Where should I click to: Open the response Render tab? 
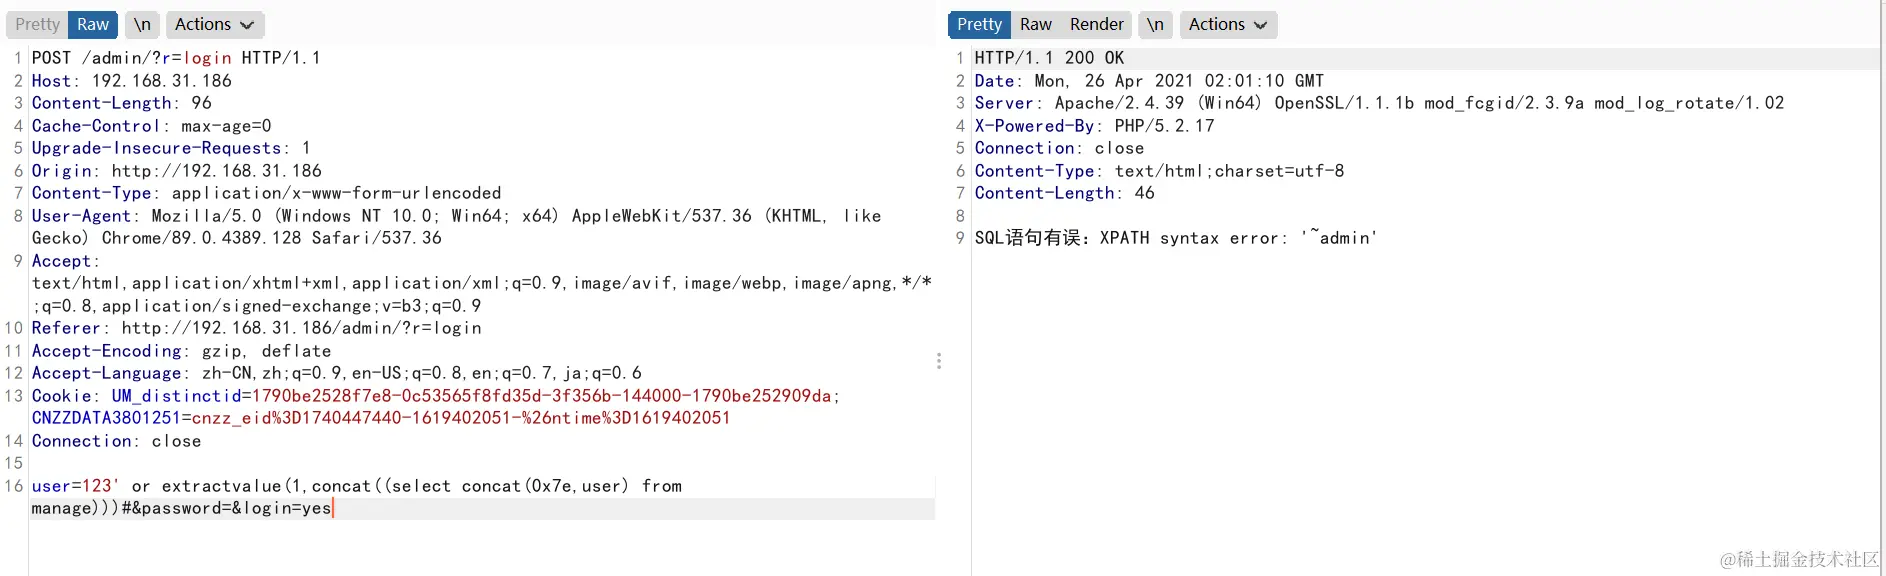tap(1097, 24)
